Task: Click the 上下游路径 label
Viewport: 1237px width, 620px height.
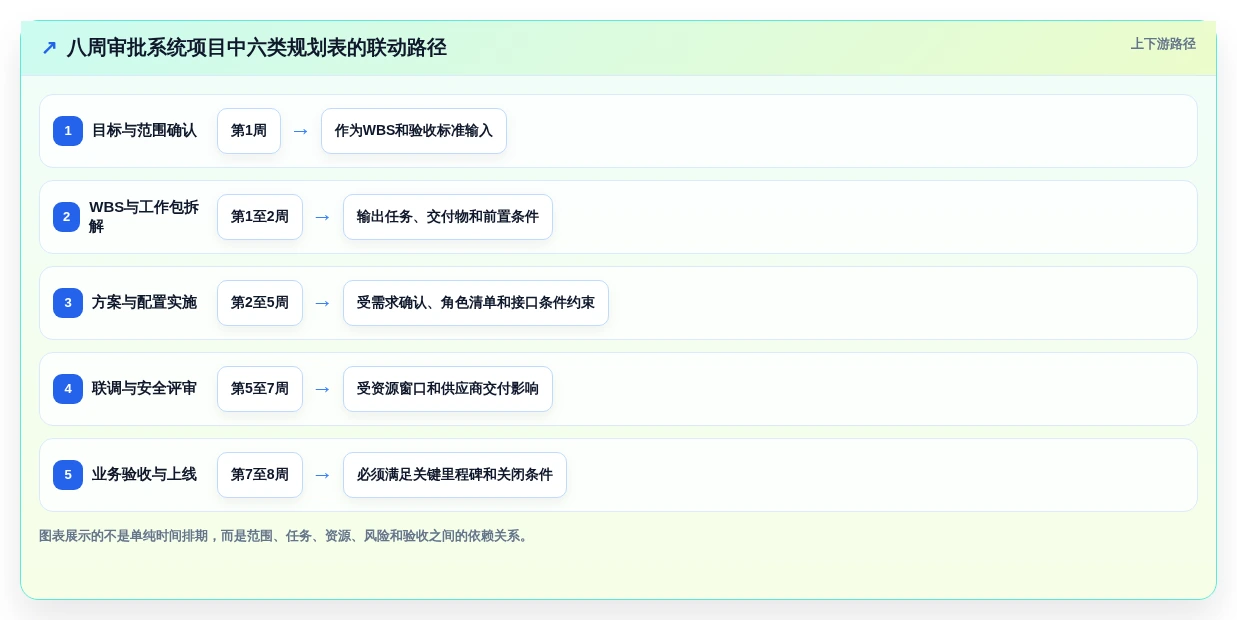Action: tap(1163, 44)
